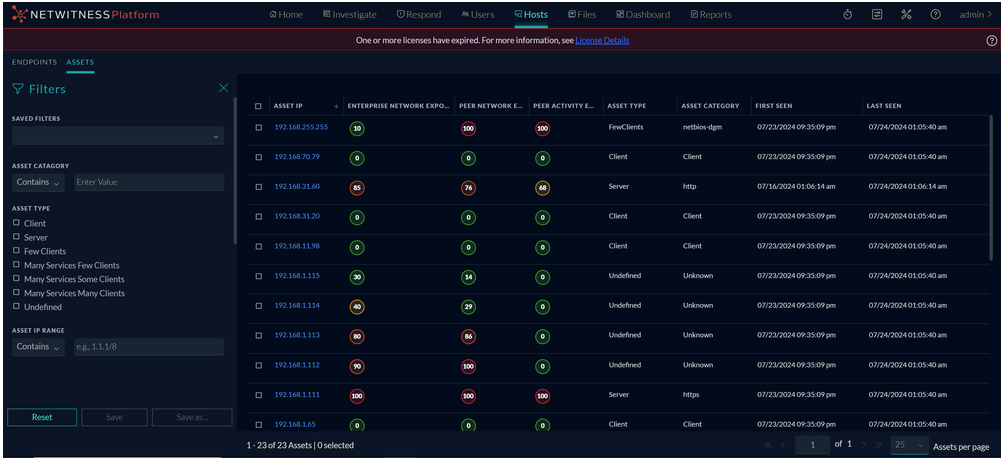Close the Filters panel with X
Viewport: 1002px width, 461px height.
click(x=223, y=88)
